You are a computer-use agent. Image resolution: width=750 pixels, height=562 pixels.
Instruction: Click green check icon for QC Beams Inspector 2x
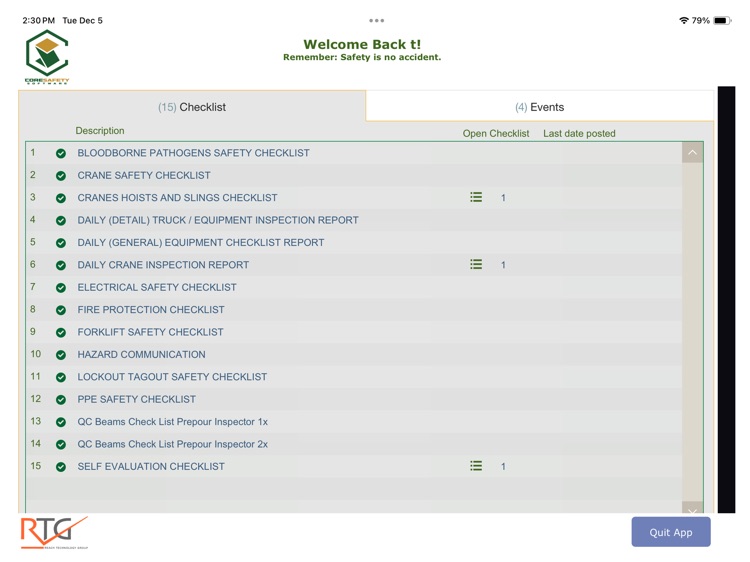click(61, 444)
